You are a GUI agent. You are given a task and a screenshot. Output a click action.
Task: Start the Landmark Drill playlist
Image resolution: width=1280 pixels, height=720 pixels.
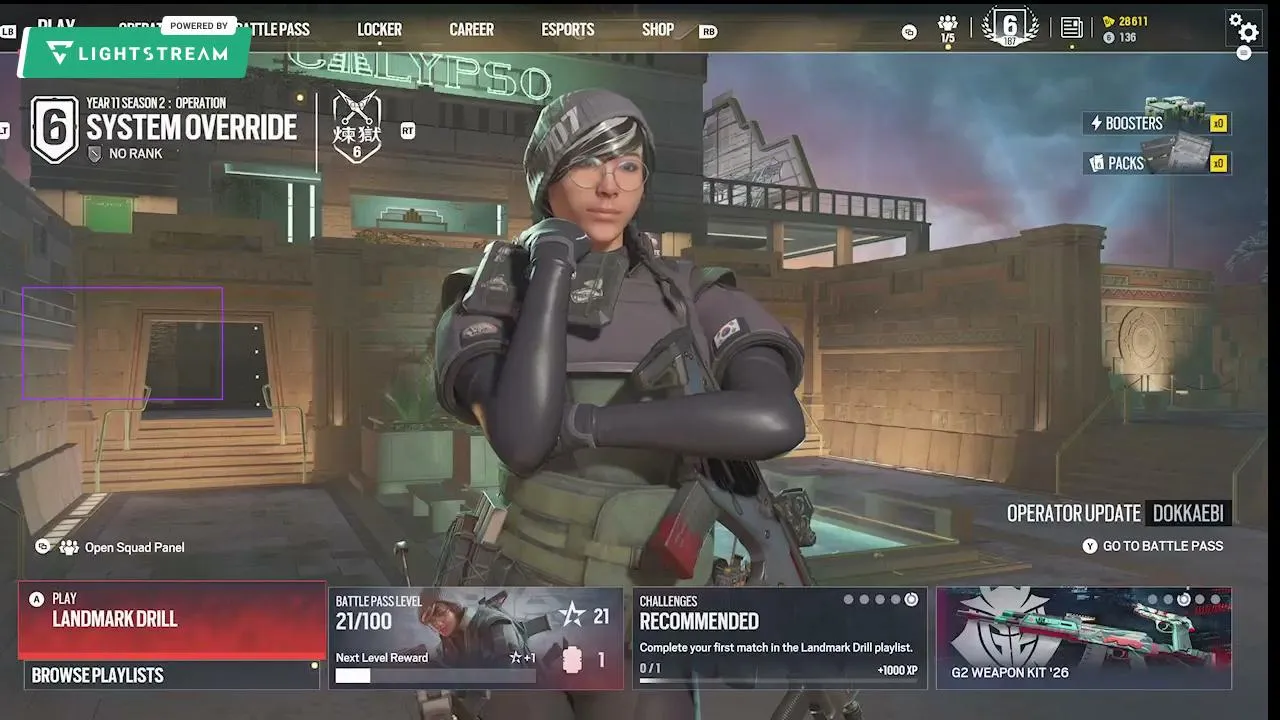pyautogui.click(x=172, y=620)
